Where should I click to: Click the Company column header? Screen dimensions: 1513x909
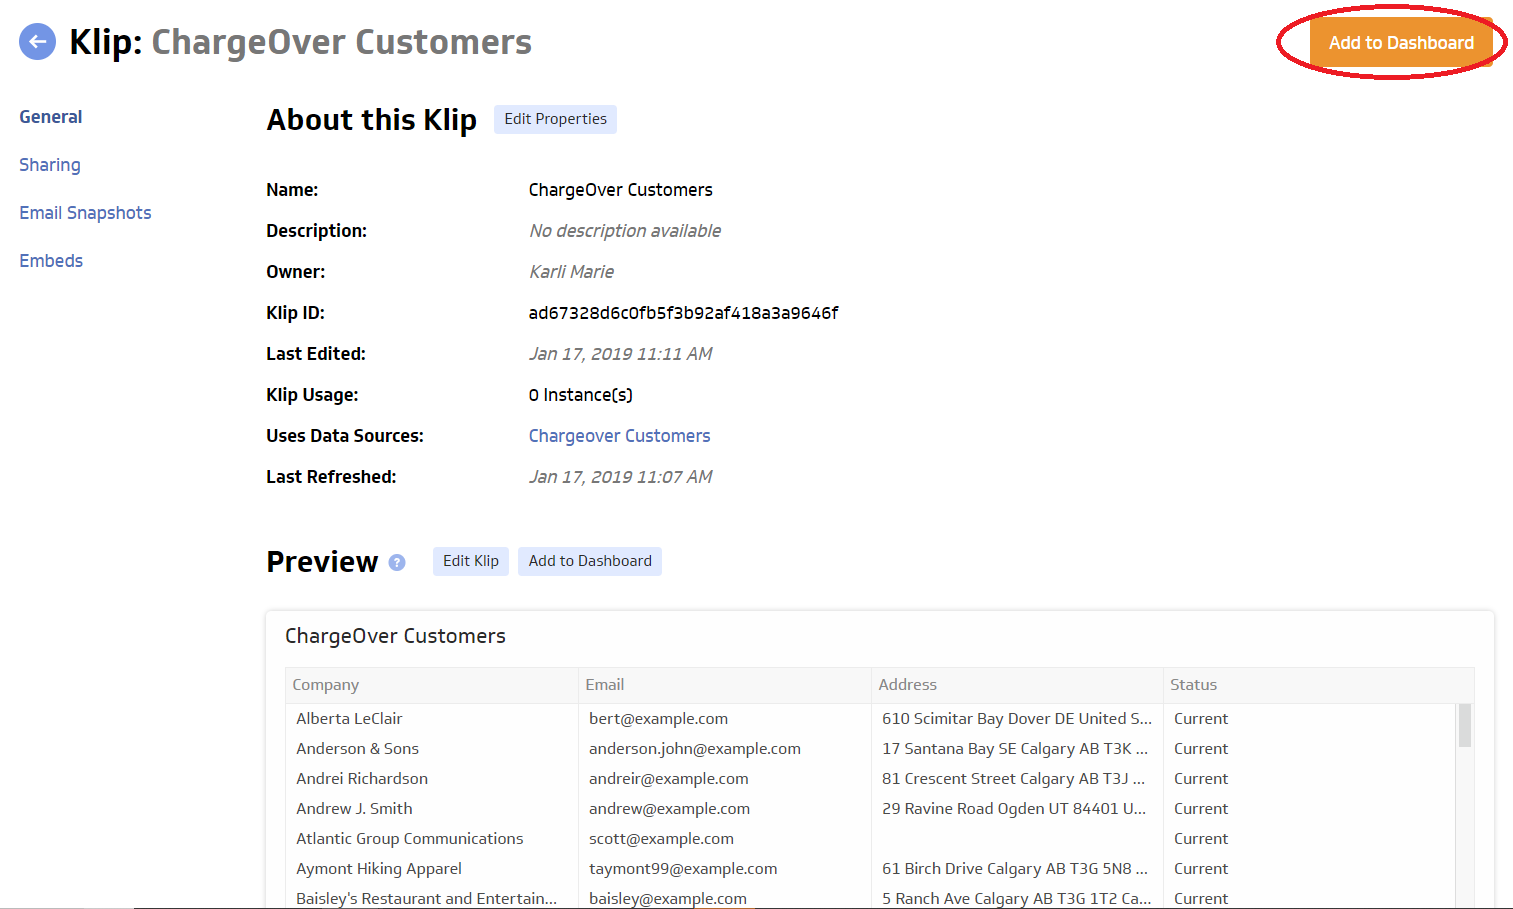pyautogui.click(x=432, y=685)
